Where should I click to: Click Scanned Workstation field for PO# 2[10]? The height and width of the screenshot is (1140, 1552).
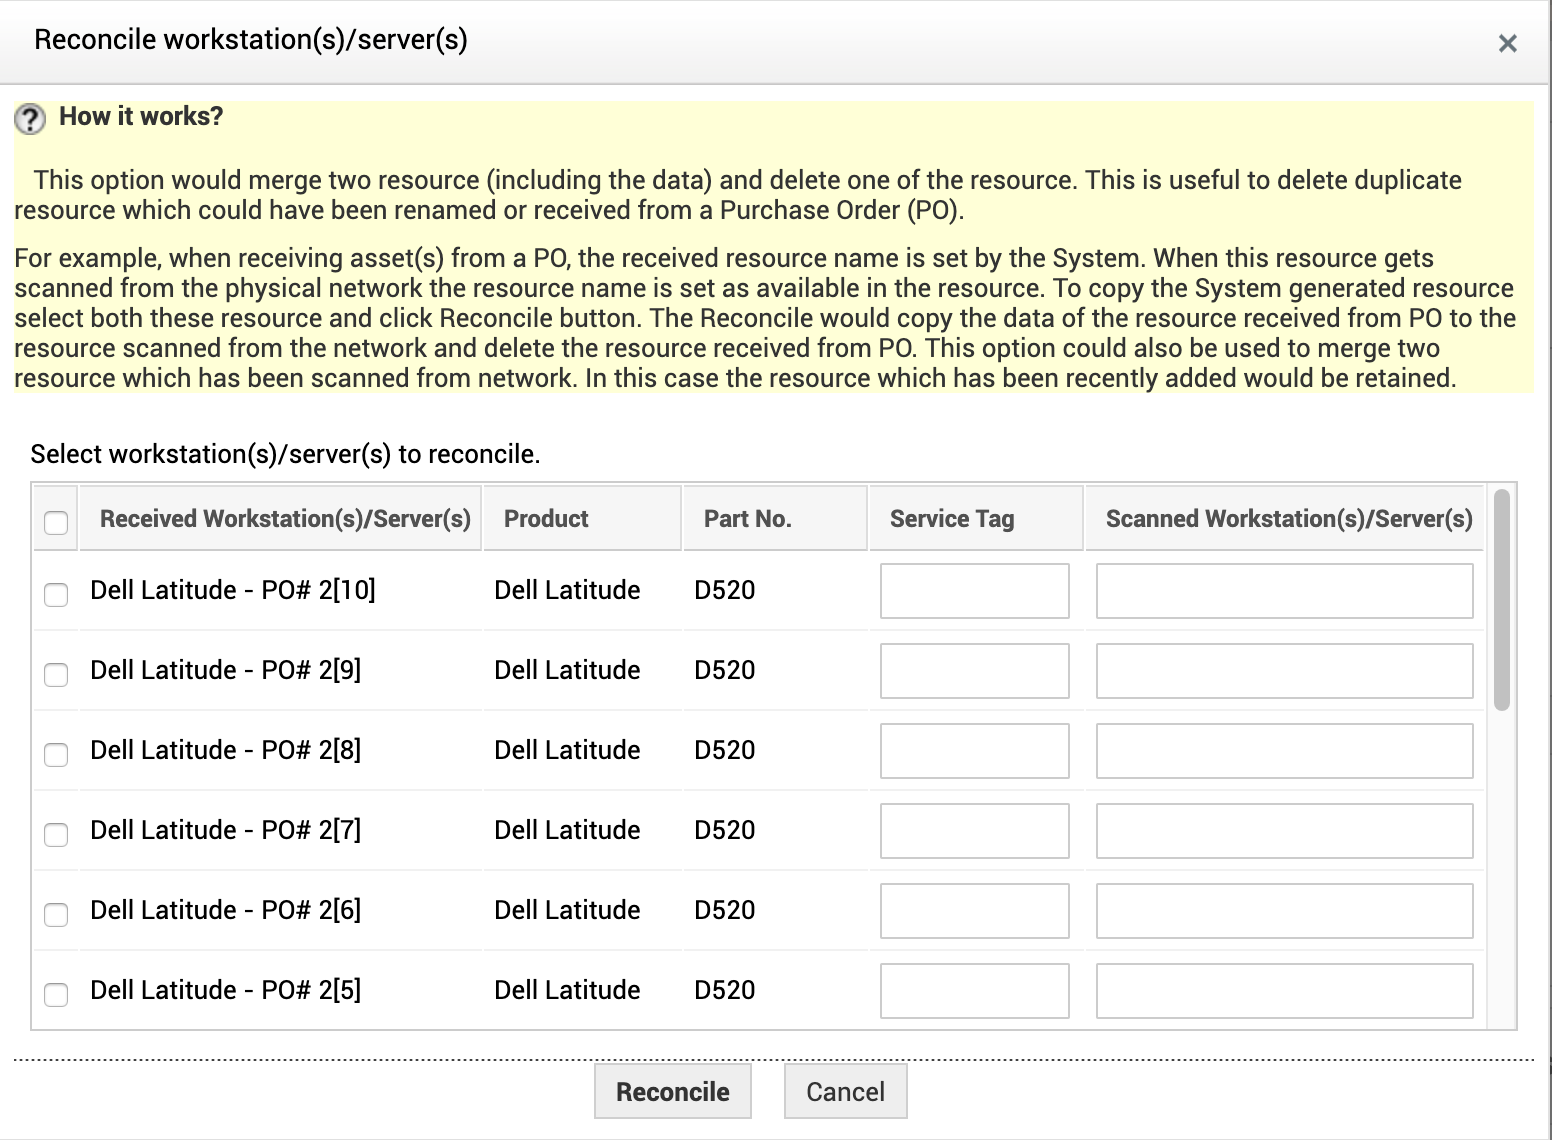(x=1284, y=591)
